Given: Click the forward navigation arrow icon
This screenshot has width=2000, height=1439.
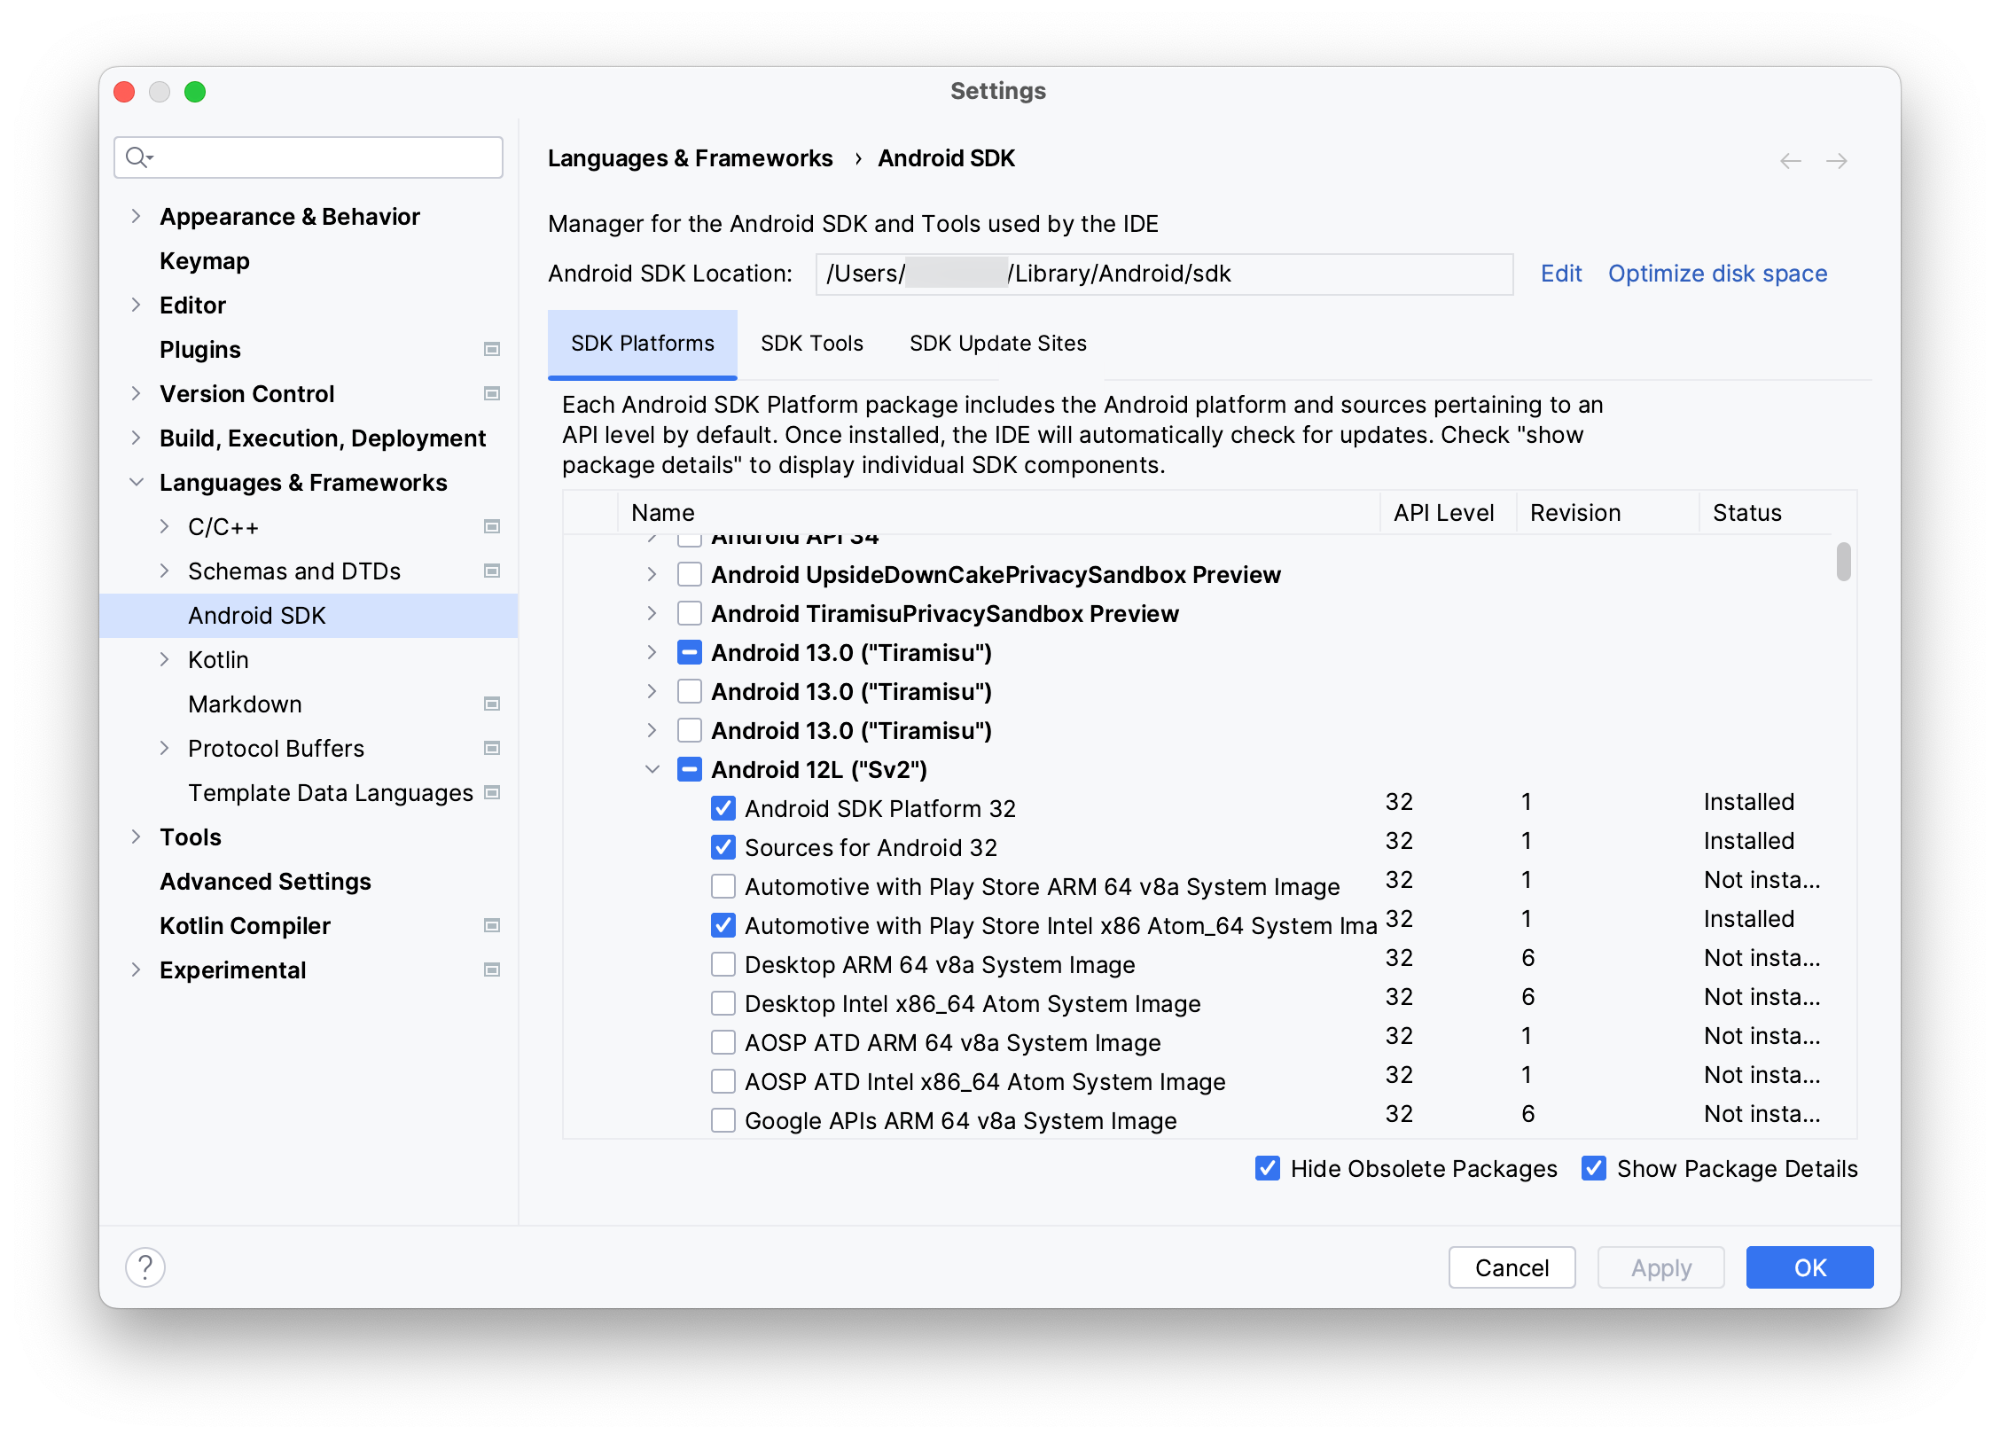Looking at the screenshot, I should [1837, 157].
